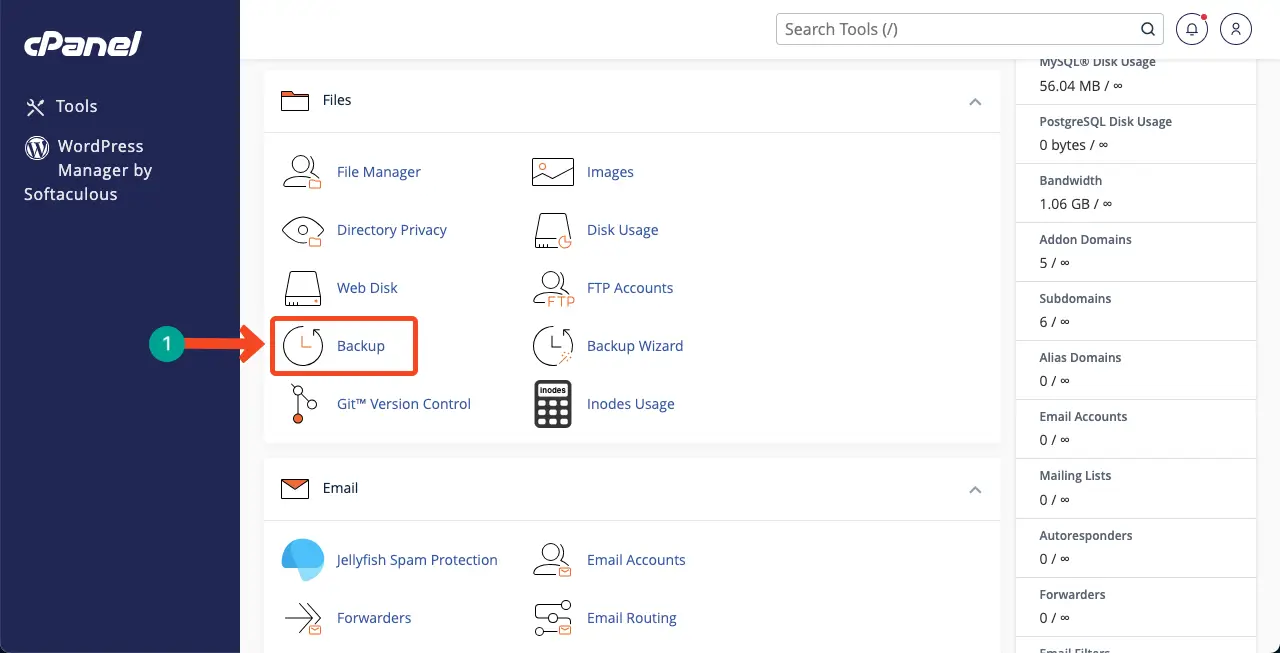Open the Web Disk icon
Image resolution: width=1280 pixels, height=653 pixels.
pyautogui.click(x=302, y=288)
